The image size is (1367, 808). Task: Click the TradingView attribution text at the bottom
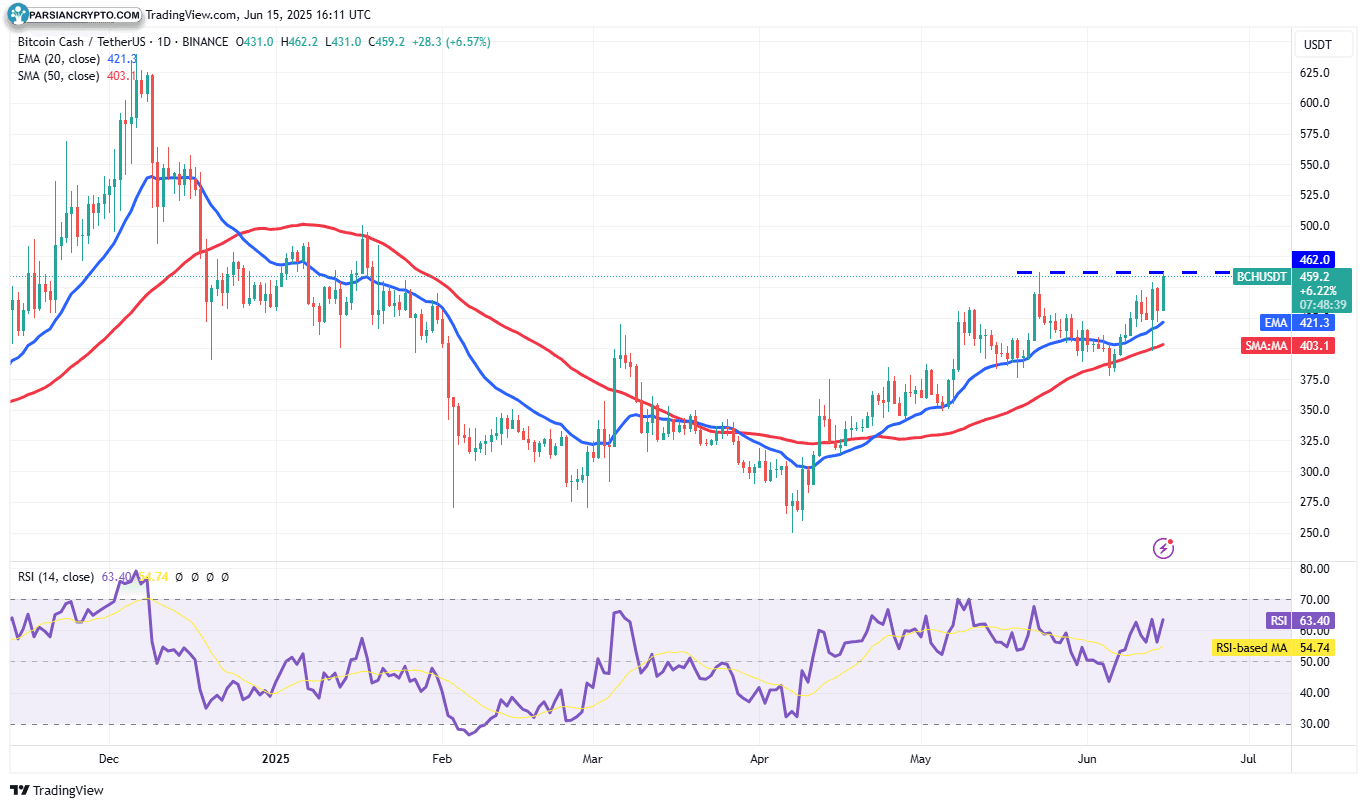[70, 790]
